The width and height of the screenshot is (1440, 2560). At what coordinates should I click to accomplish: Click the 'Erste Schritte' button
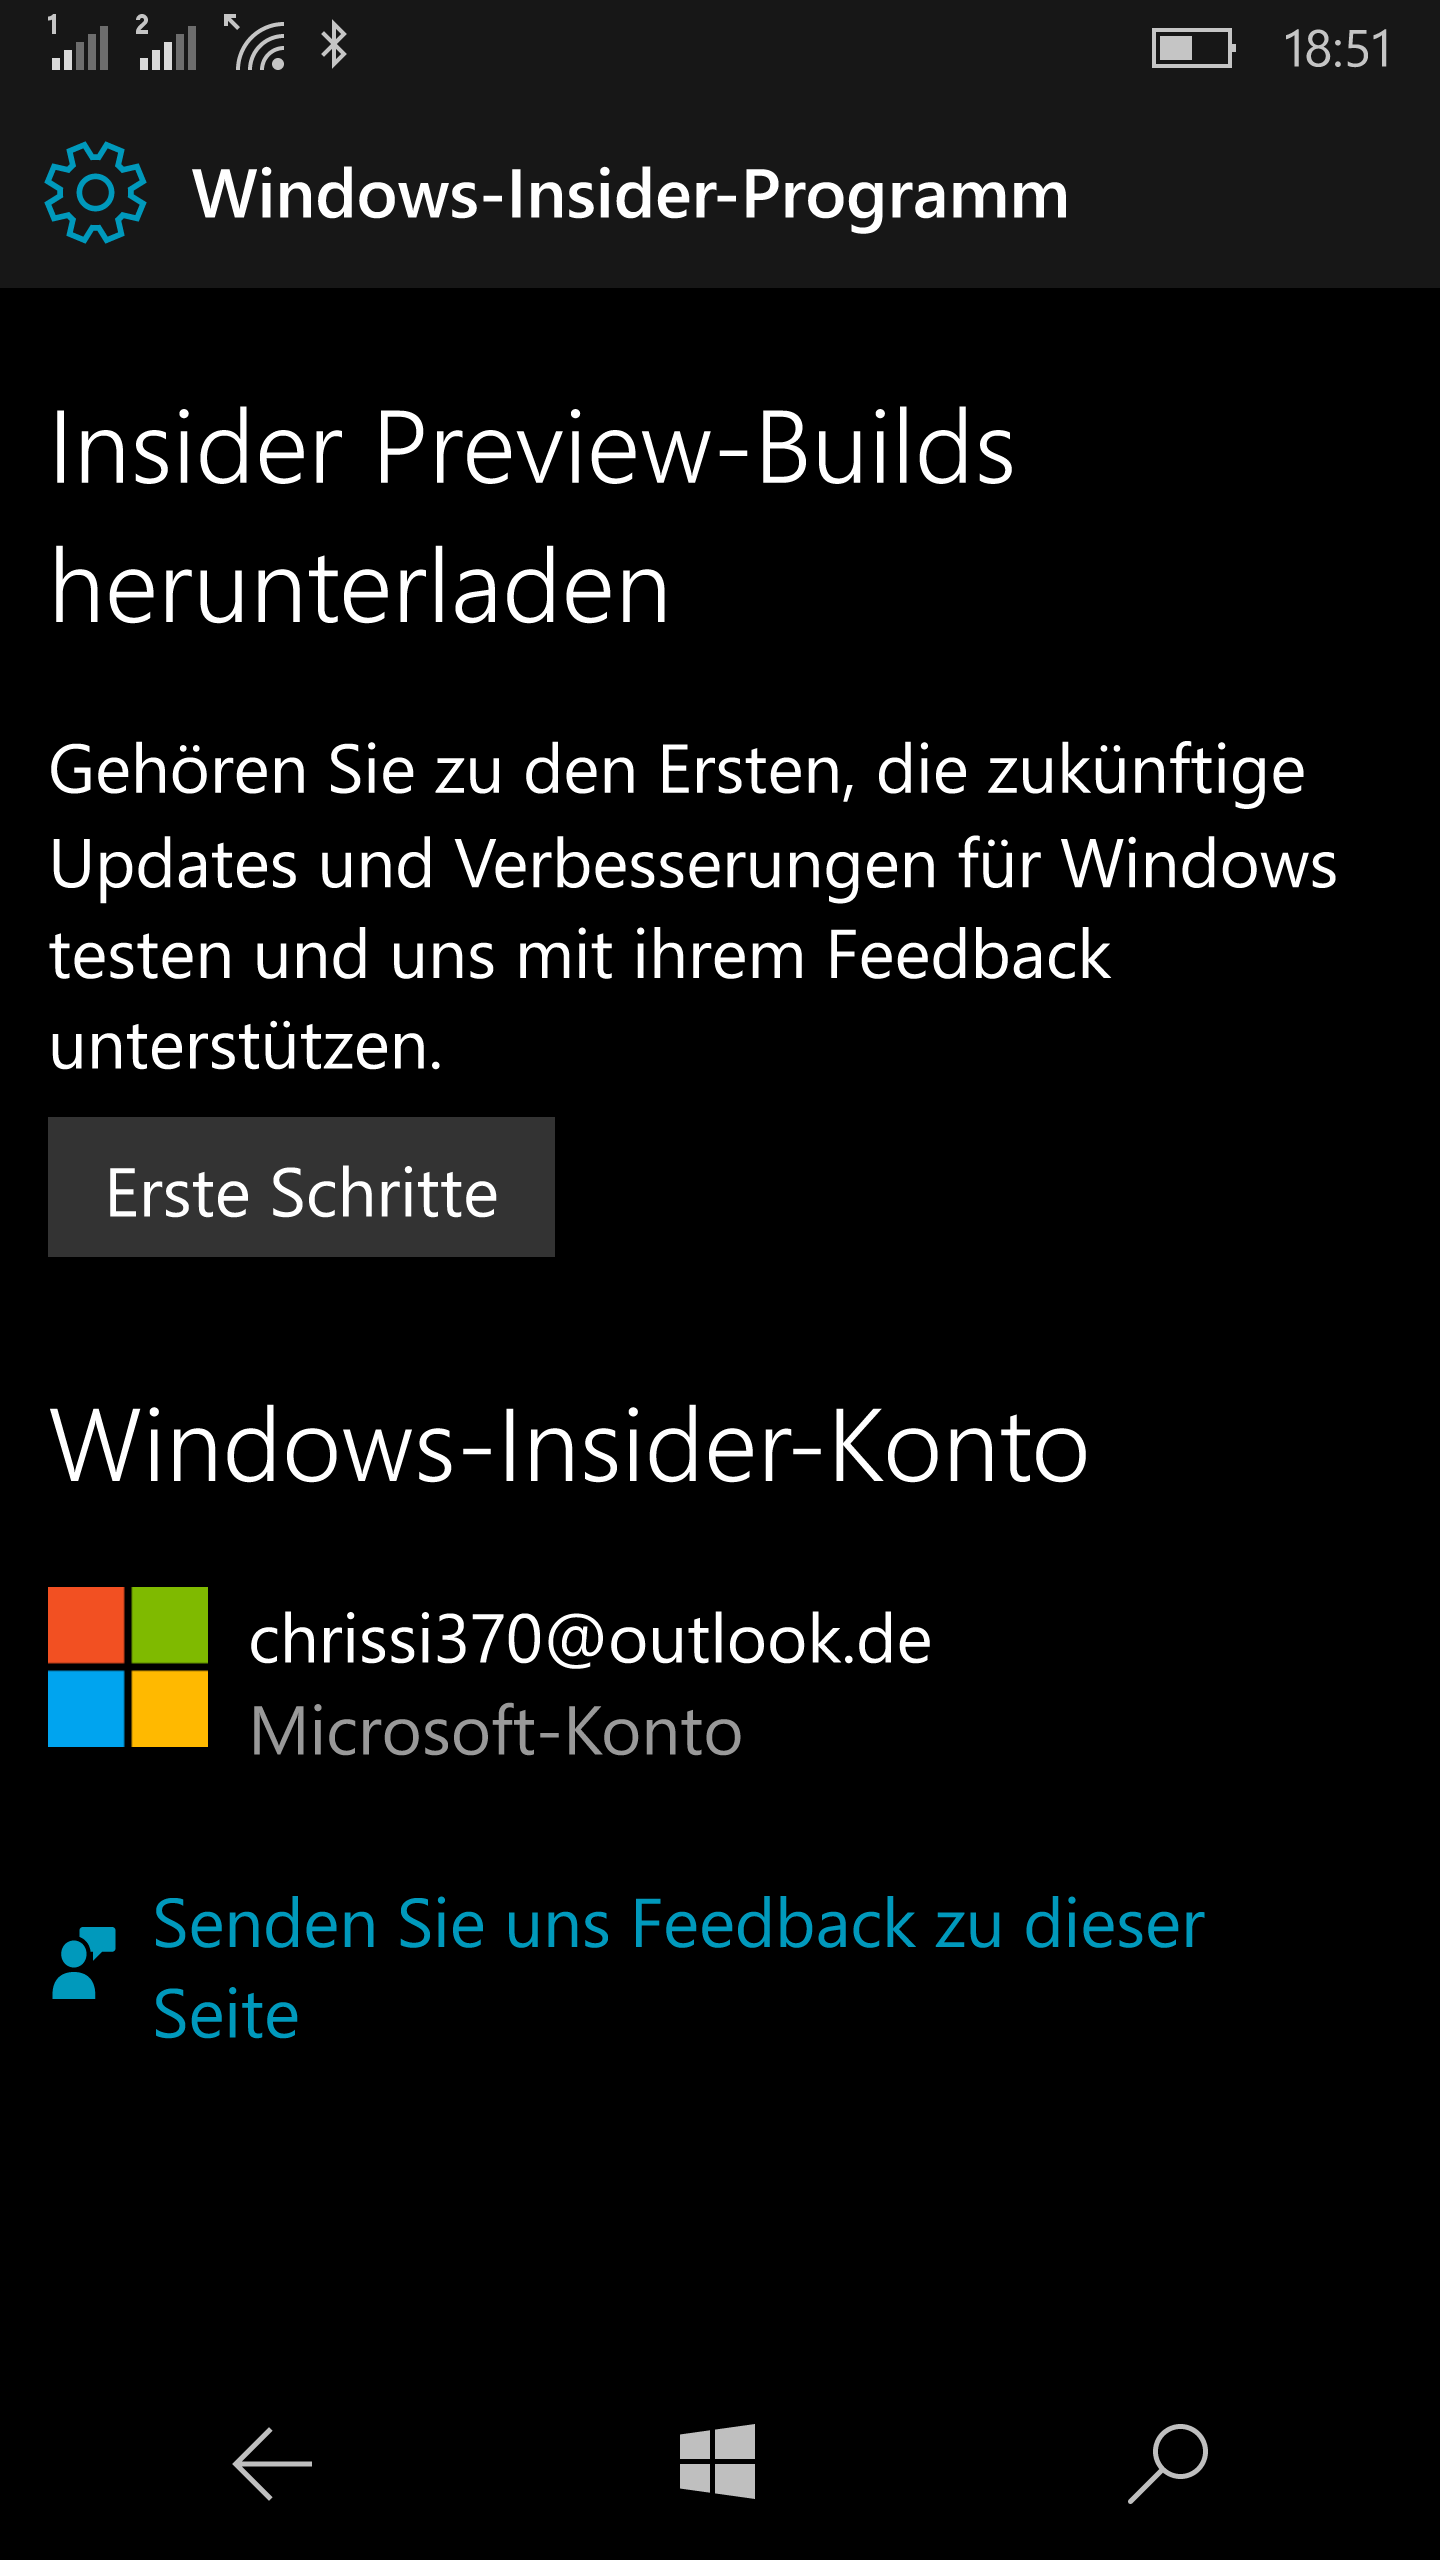pyautogui.click(x=301, y=1187)
